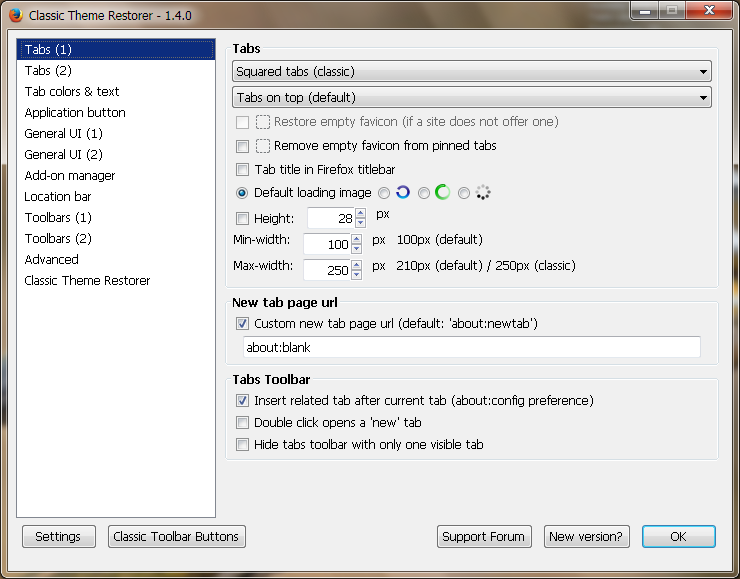Visit the Support Forum
The height and width of the screenshot is (579, 740).
tap(484, 537)
